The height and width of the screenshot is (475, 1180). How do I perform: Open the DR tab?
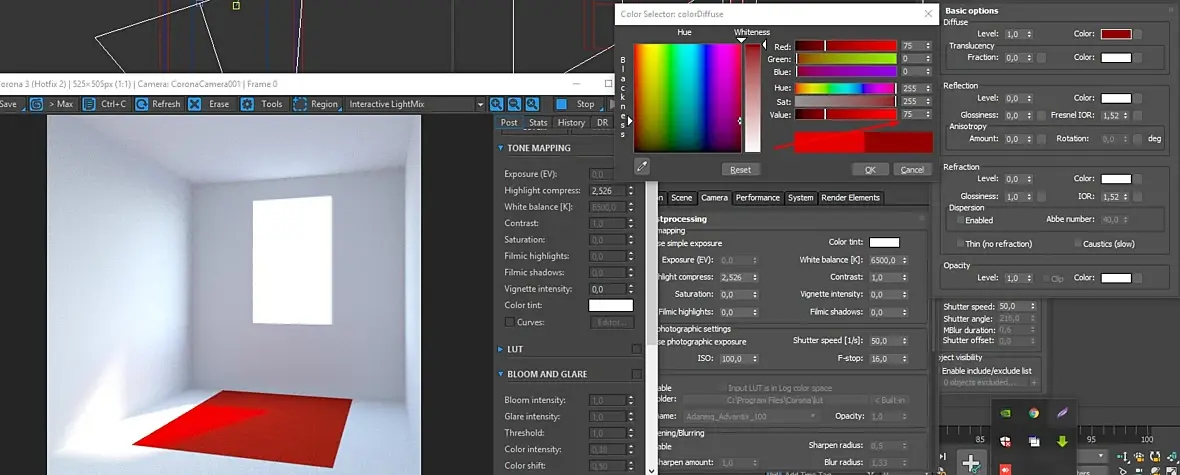tap(602, 123)
